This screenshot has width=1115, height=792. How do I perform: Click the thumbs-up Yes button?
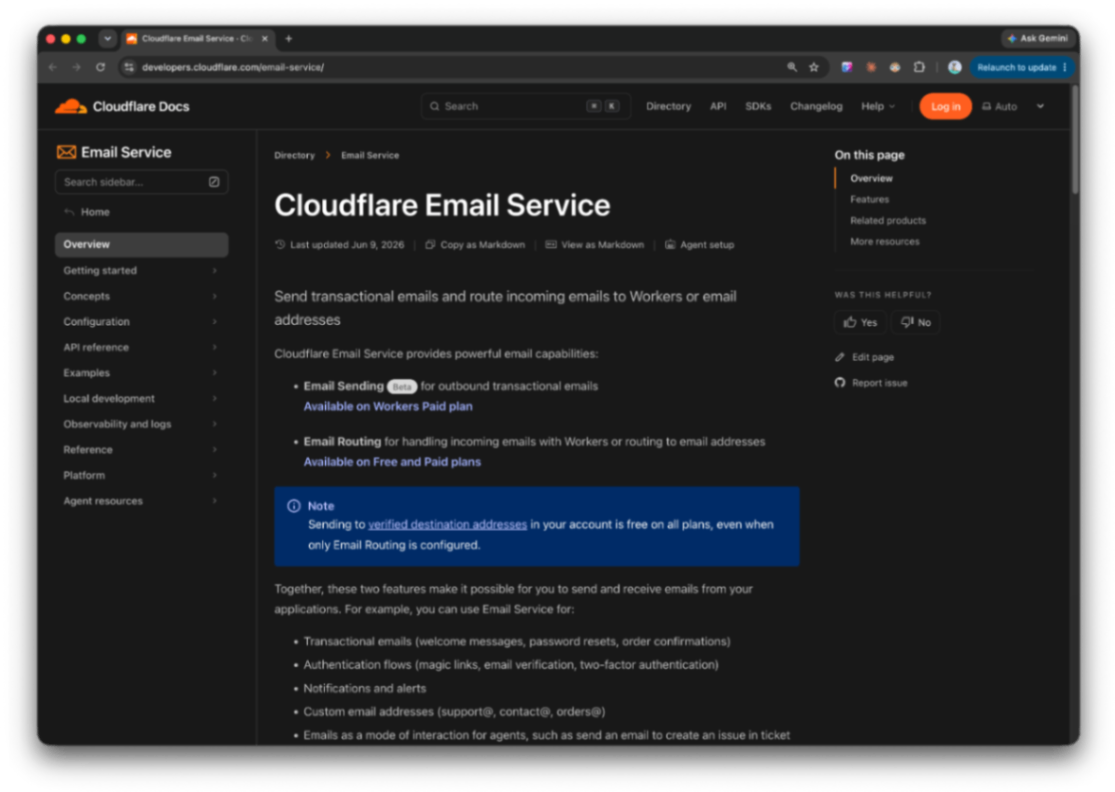pyautogui.click(x=860, y=322)
